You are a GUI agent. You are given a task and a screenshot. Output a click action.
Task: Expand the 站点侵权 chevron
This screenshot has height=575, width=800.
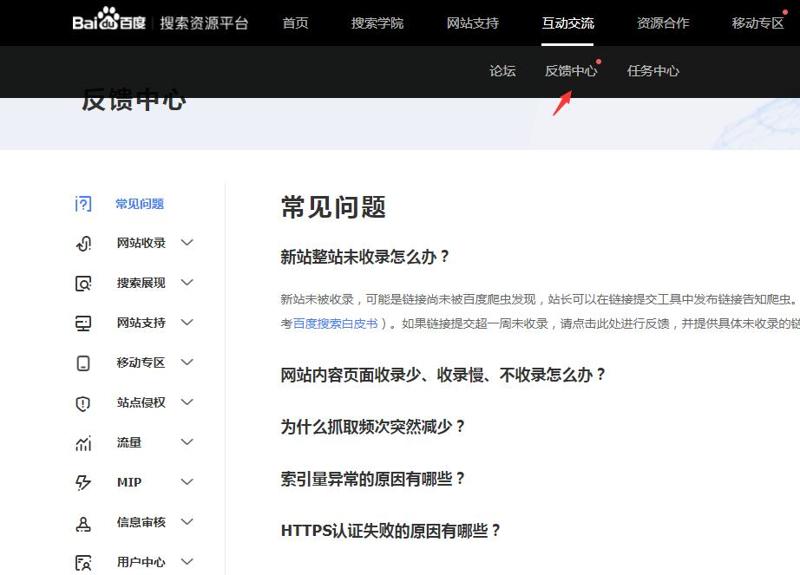[x=187, y=402]
